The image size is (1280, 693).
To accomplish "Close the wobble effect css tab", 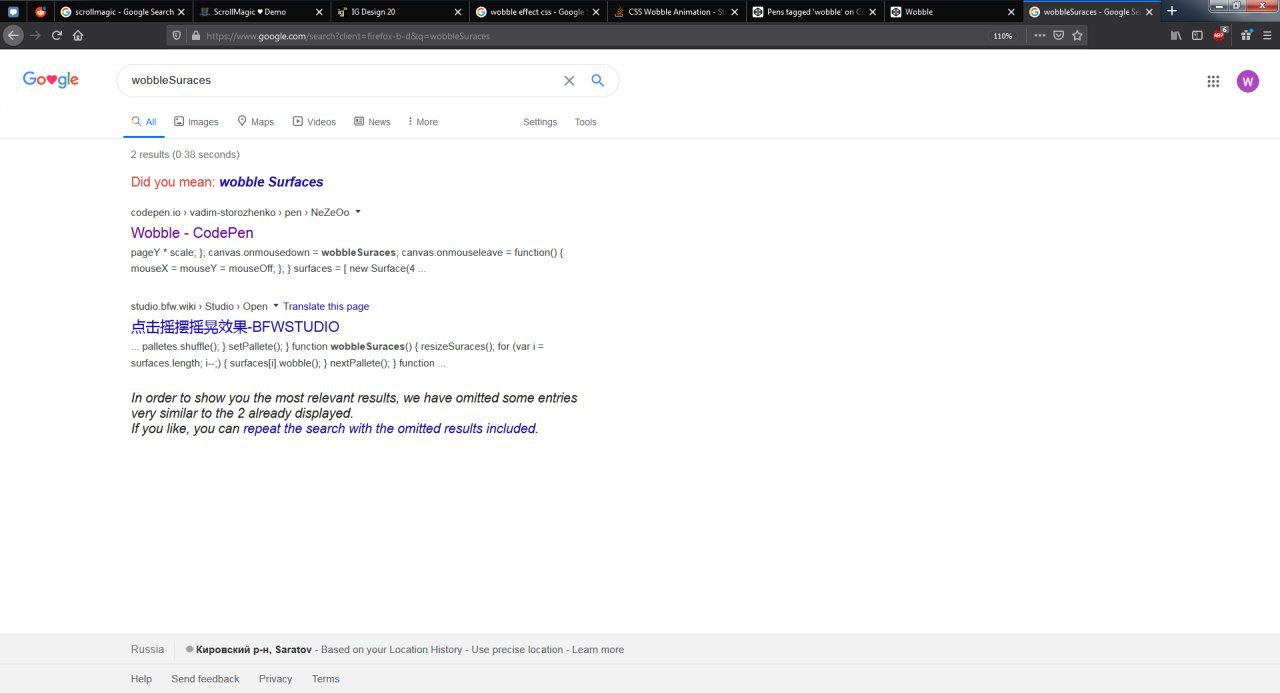I will 597,12.
